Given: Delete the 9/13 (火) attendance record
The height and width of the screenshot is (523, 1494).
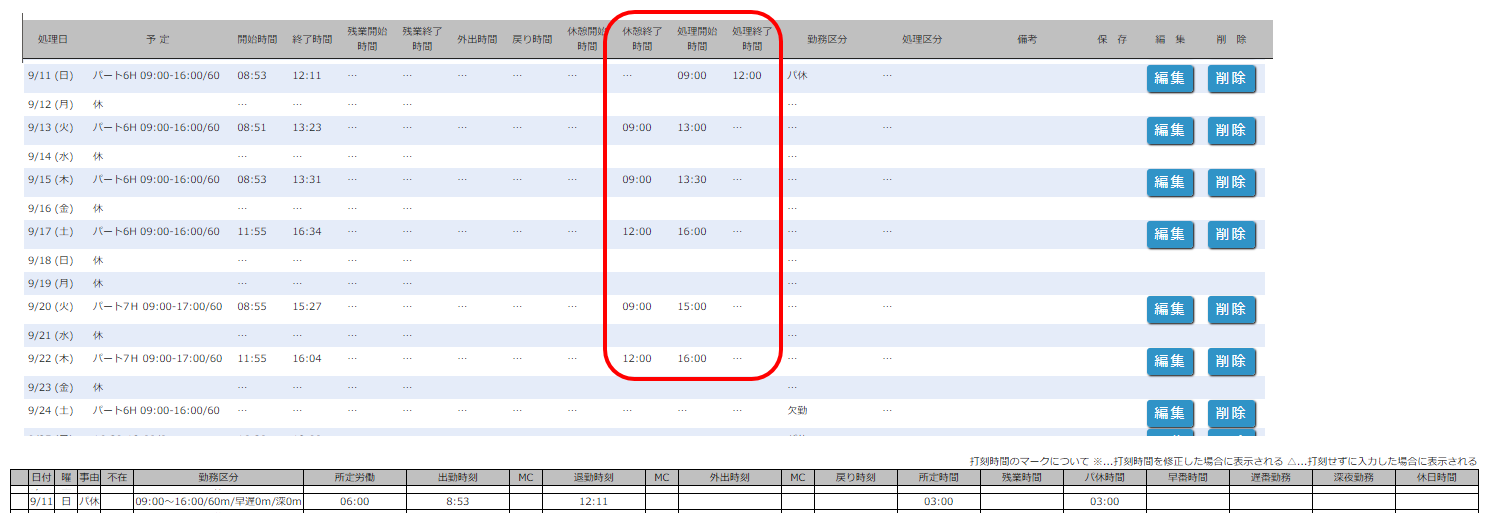Looking at the screenshot, I should click(x=1231, y=130).
